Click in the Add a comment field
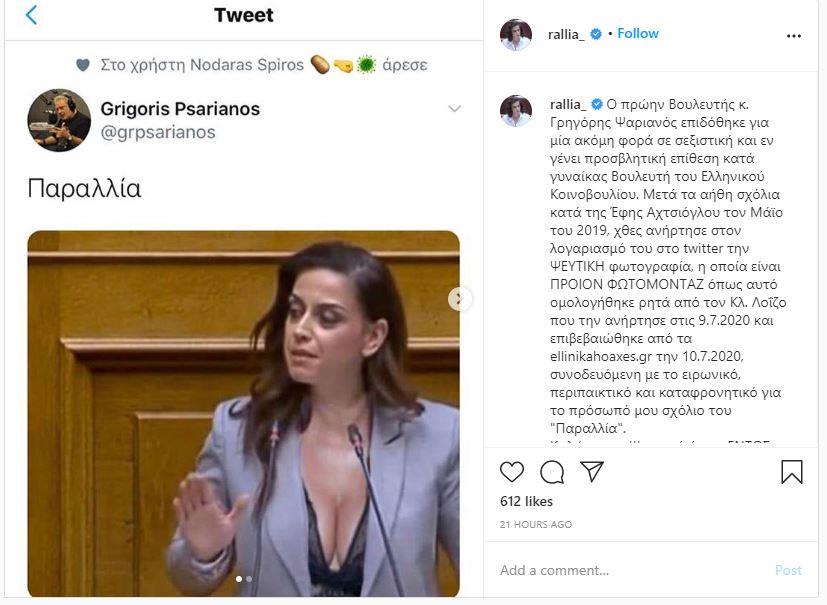The image size is (827, 605). click(630, 570)
